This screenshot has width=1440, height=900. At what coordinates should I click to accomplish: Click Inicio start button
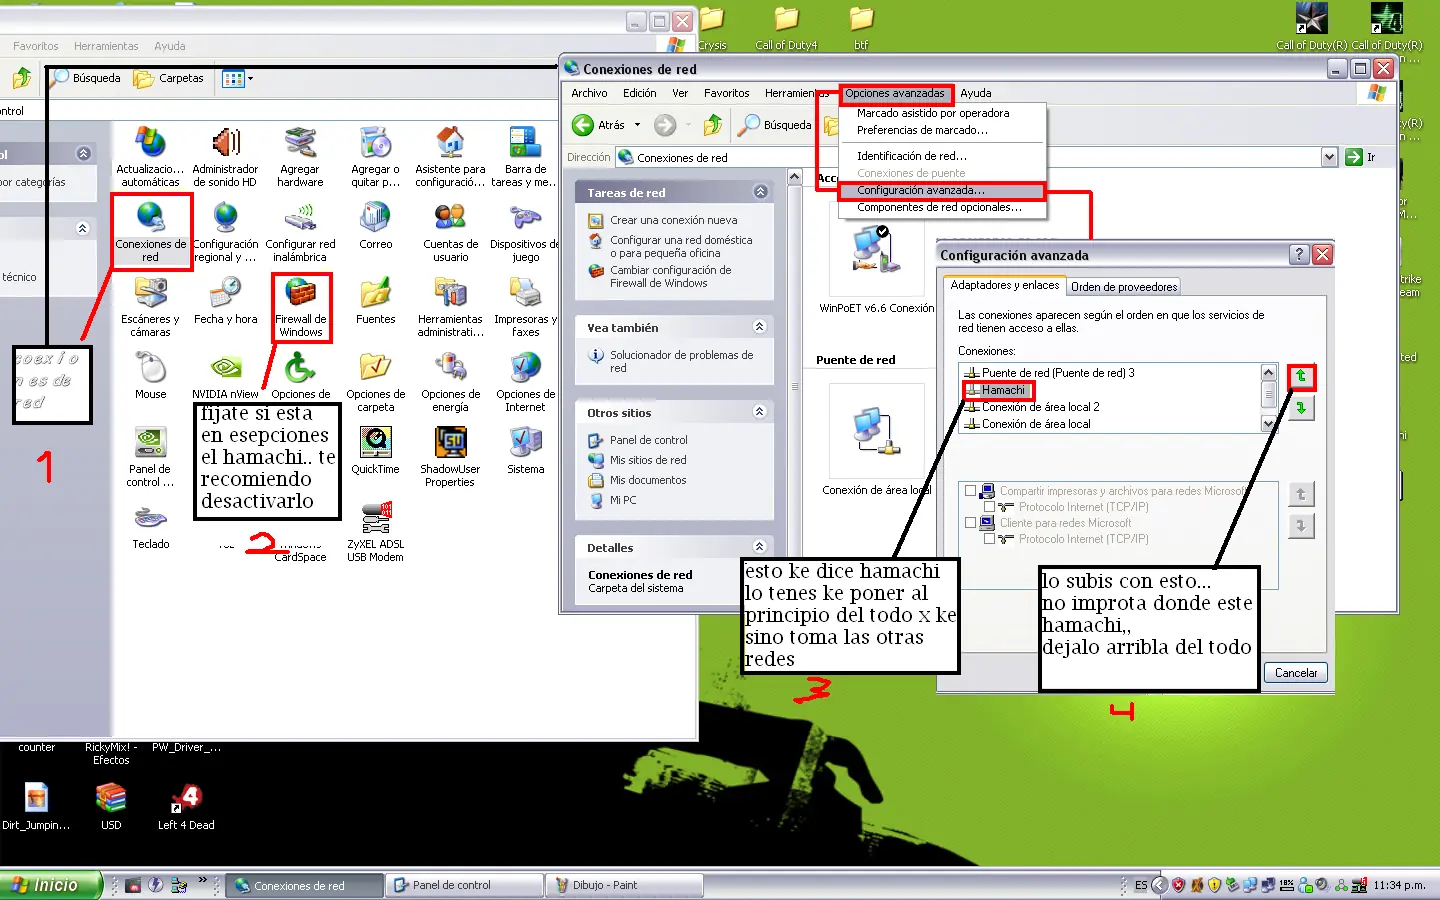pos(50,885)
